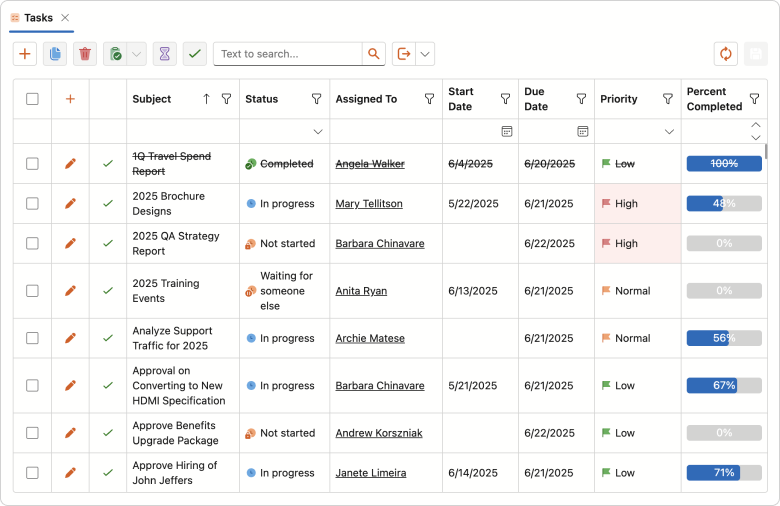Select the Approve Benefits Upgrade Package checkbox
The image size is (780, 506).
(x=32, y=434)
